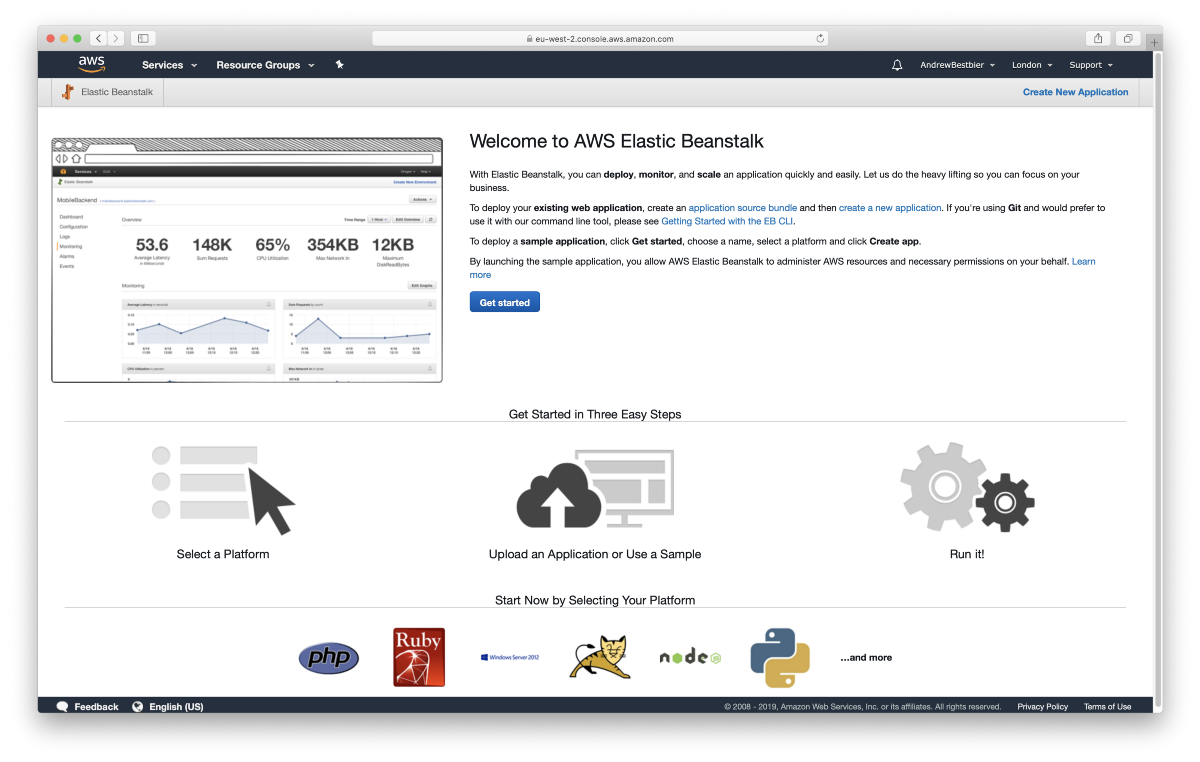Click the AWS logo in the navigation bar
The image size is (1200, 762).
pyautogui.click(x=91, y=64)
